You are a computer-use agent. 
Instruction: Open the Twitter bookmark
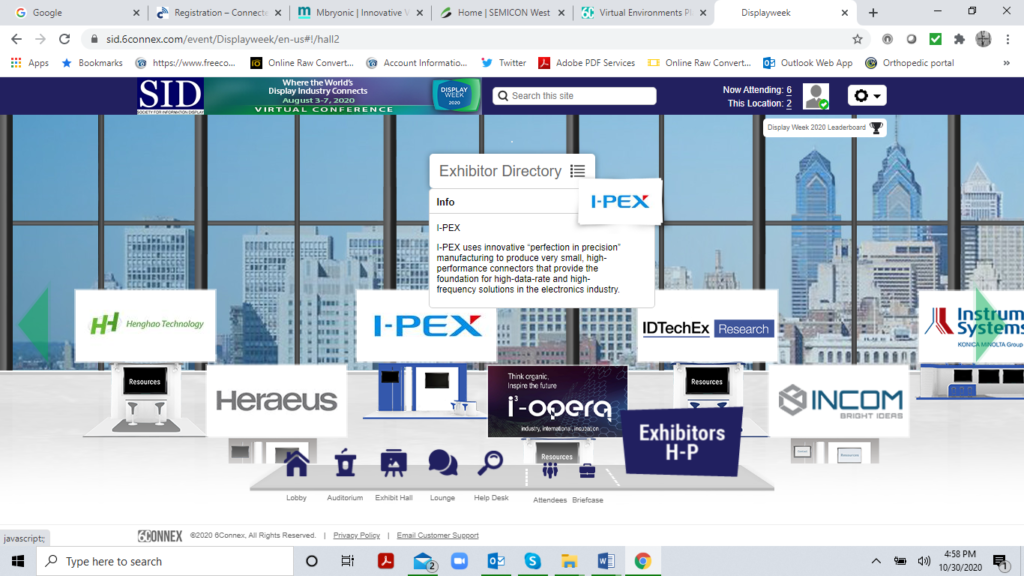pyautogui.click(x=504, y=63)
